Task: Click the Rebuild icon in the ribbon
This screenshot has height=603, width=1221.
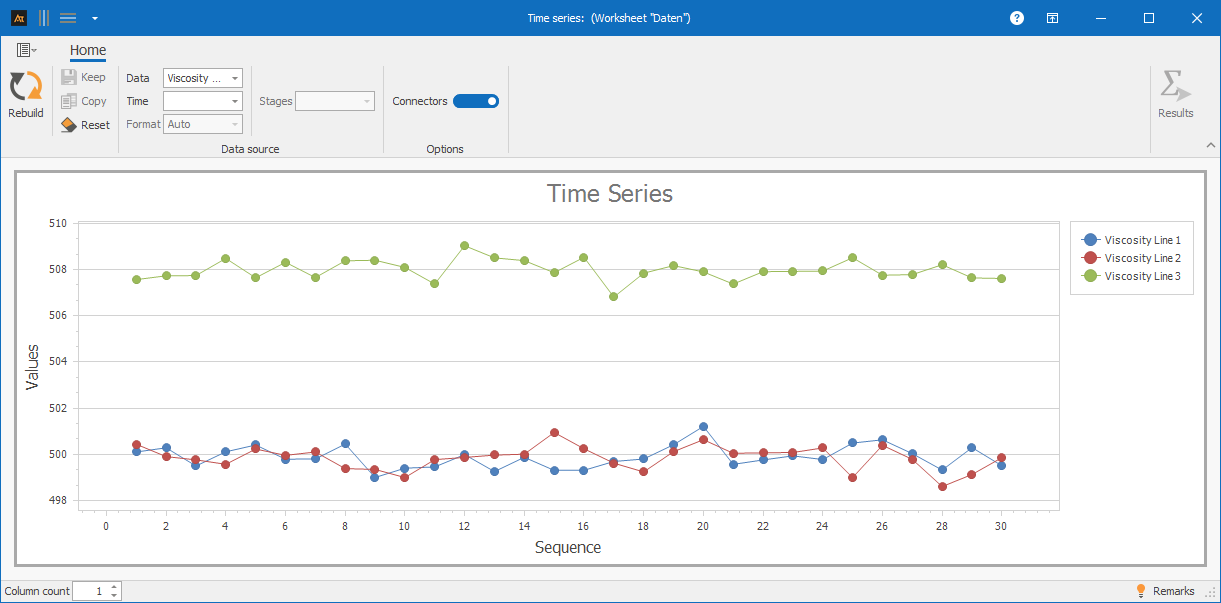Action: tap(26, 88)
